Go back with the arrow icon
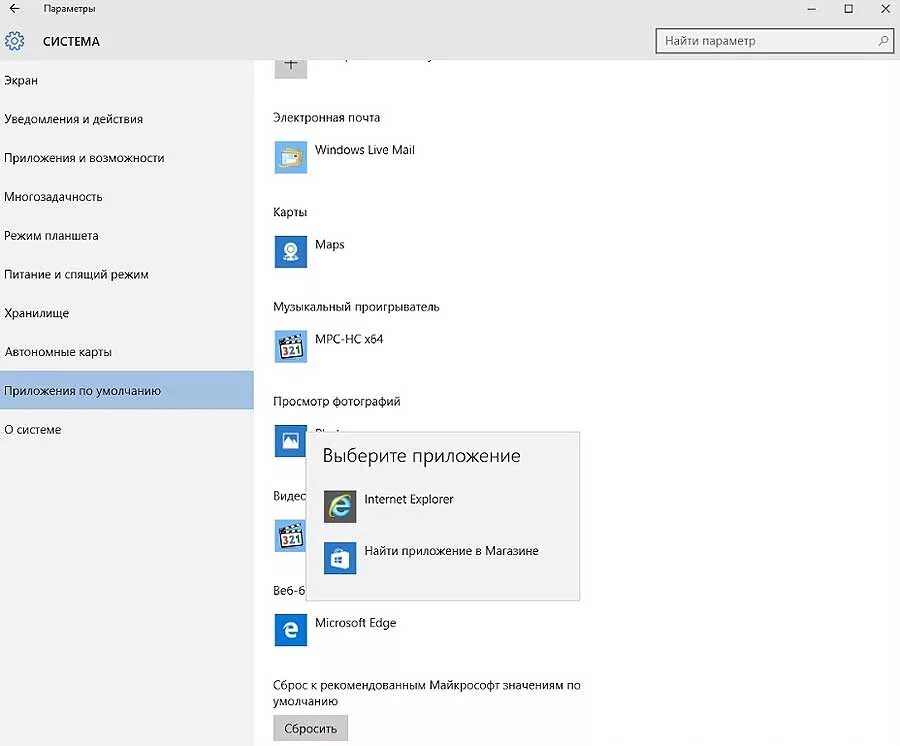 [x=14, y=9]
